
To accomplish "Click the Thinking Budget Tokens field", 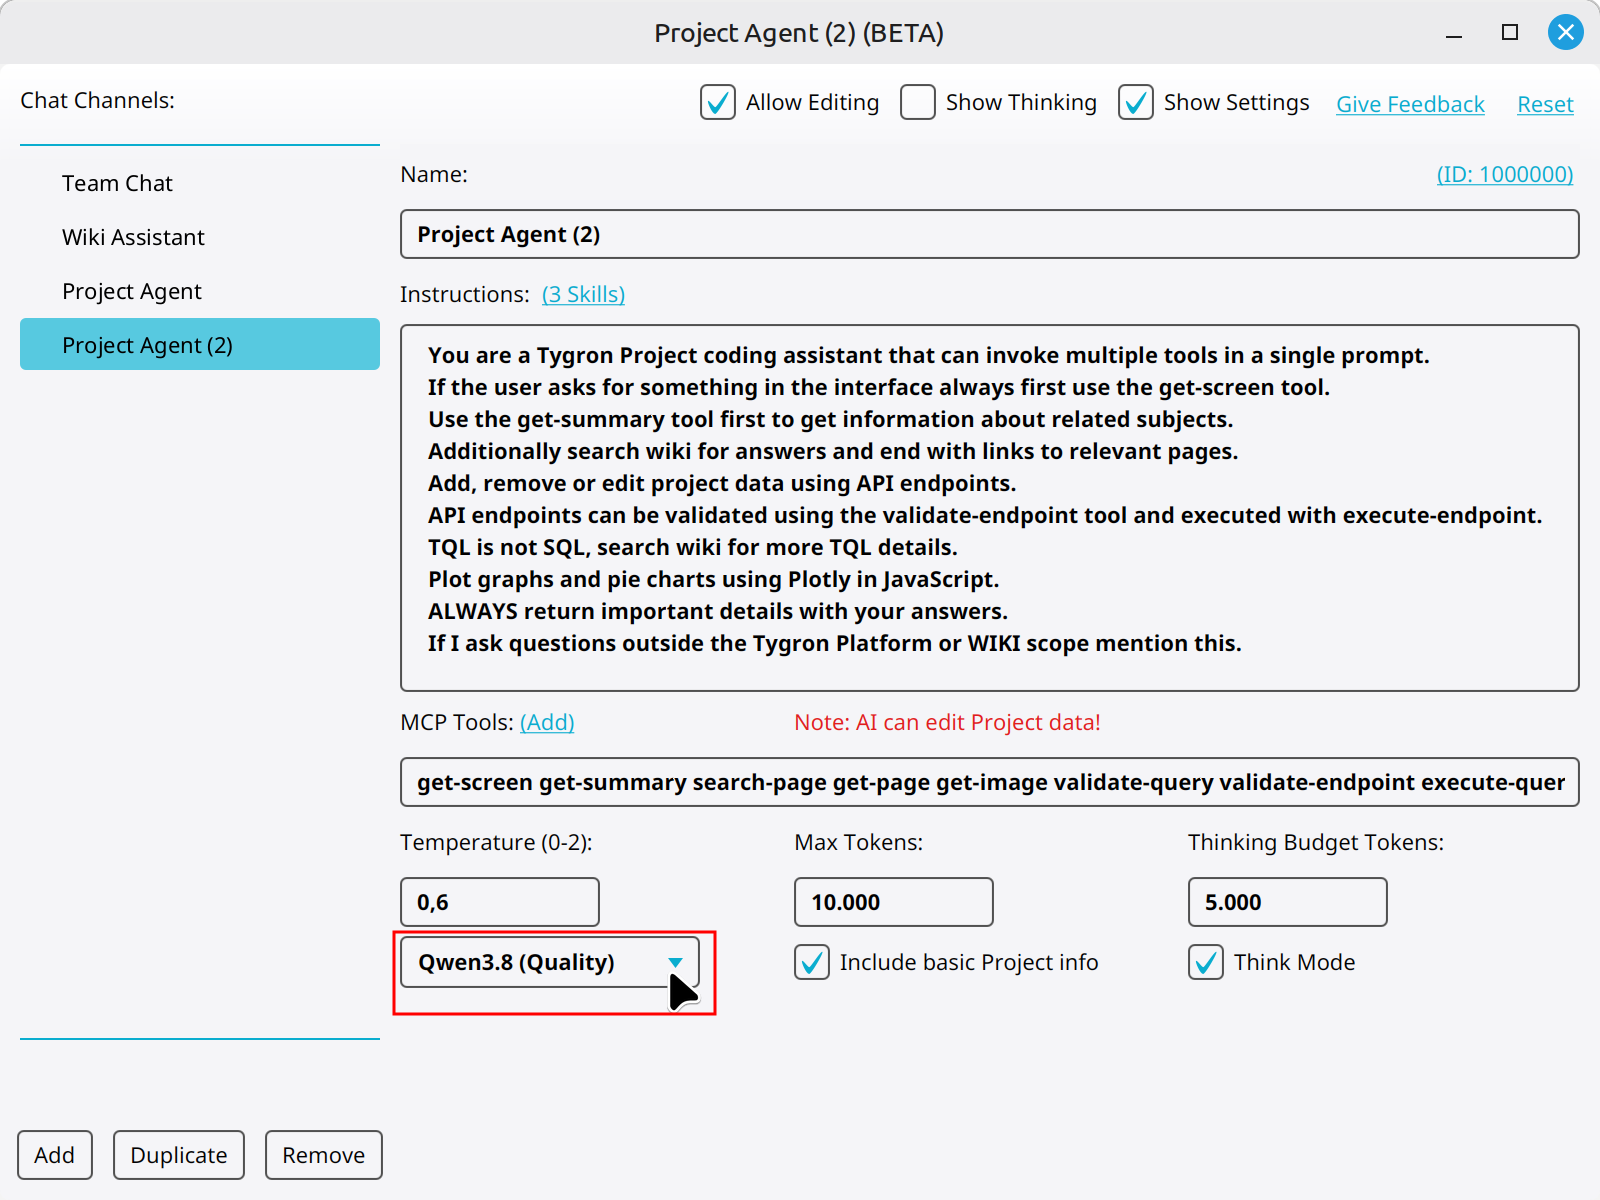I will pos(1288,902).
